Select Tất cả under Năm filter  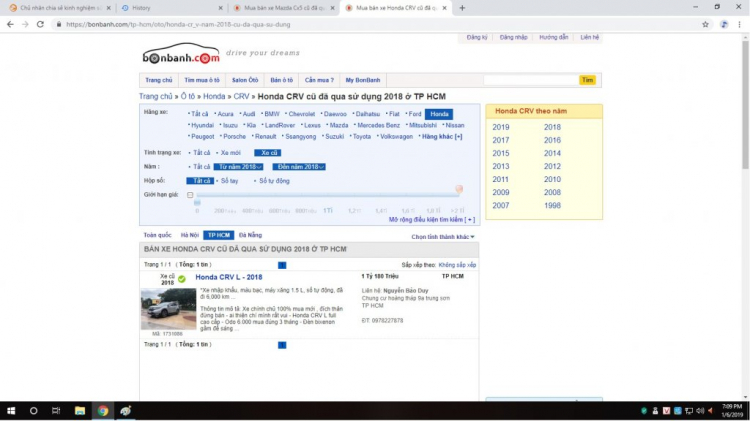pyautogui.click(x=201, y=166)
